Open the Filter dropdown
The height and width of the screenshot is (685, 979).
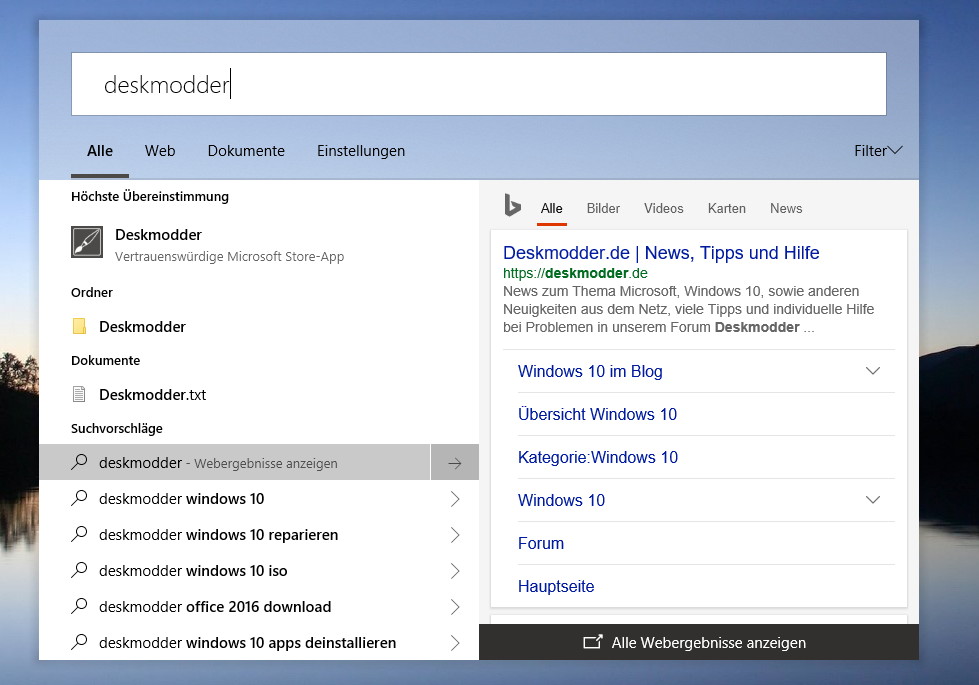point(878,150)
